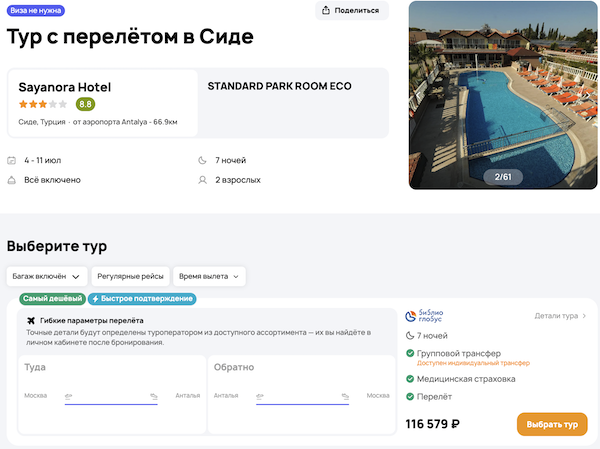
Task: Open the Время вылета dropdown
Action: pyautogui.click(x=209, y=275)
